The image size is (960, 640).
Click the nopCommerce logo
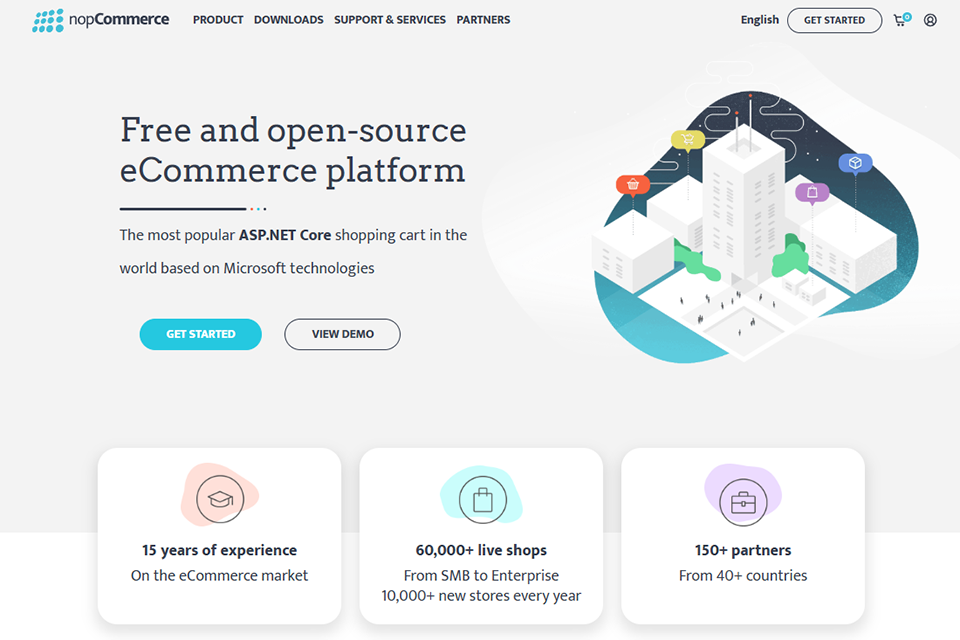[101, 20]
